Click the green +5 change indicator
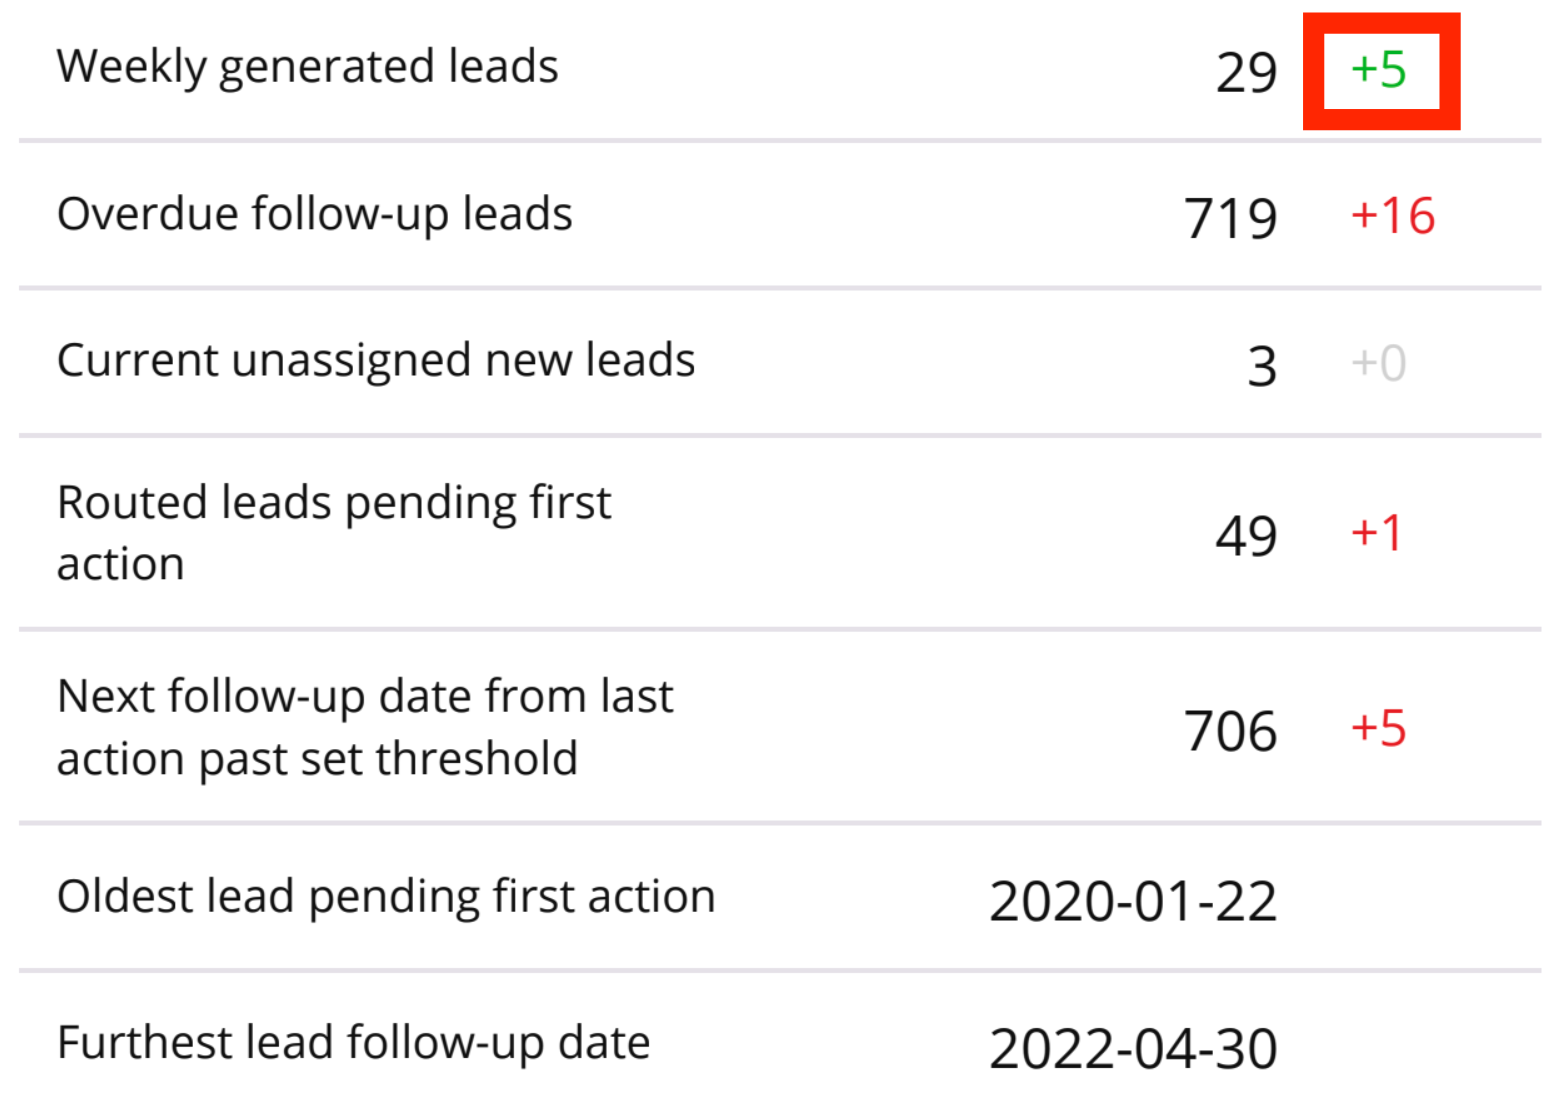Viewport: 1566px width, 1118px height. 1379,70
